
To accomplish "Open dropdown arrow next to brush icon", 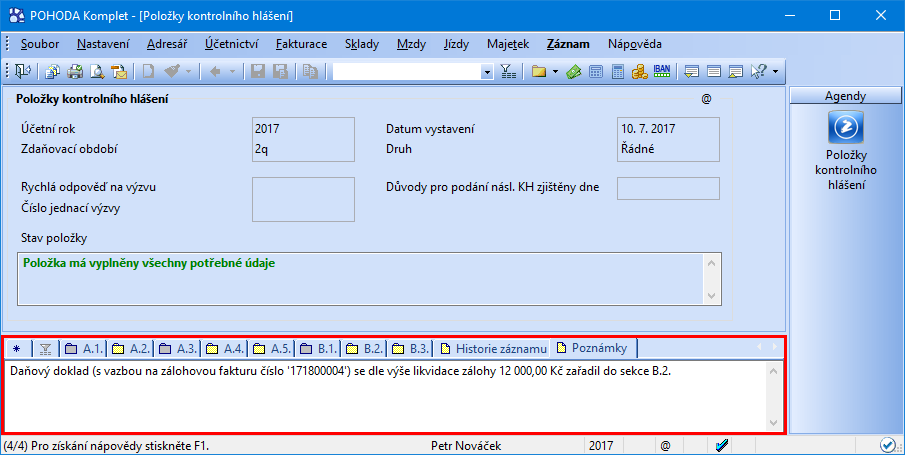I will 188,72.
